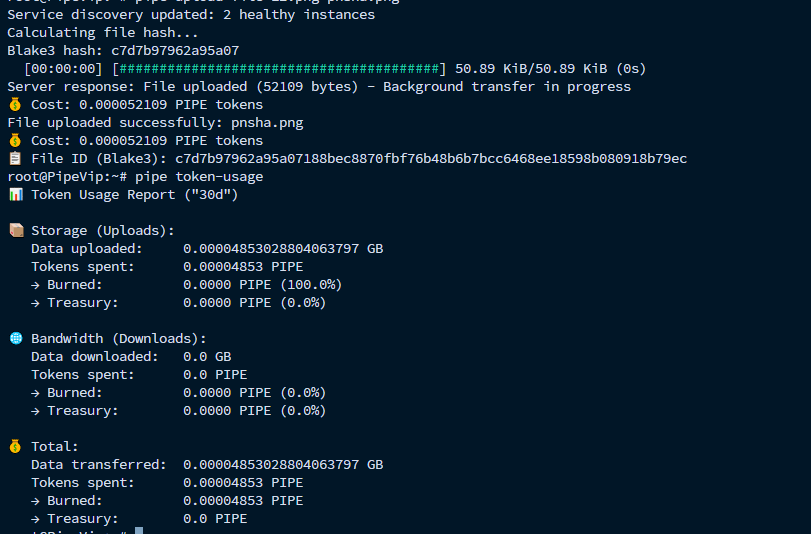Click the second "Cost: 0.000052109 PIPE tokens" line text
The height and width of the screenshot is (534, 811).
coord(147,141)
